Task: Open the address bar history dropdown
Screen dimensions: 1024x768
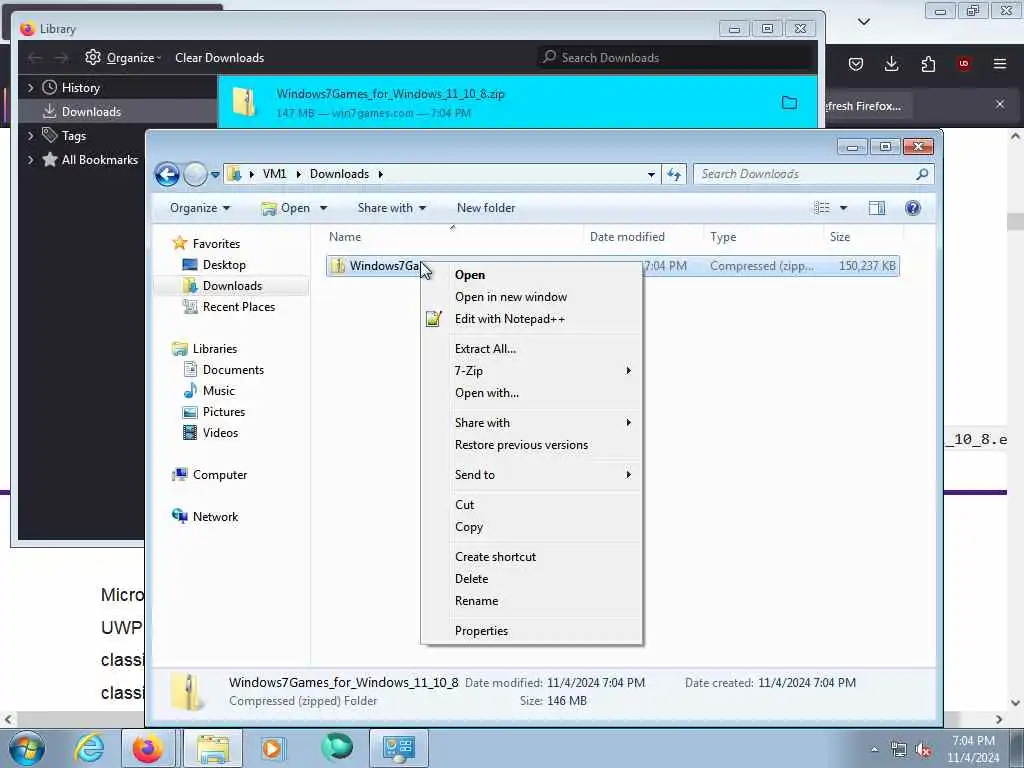Action: (x=651, y=174)
